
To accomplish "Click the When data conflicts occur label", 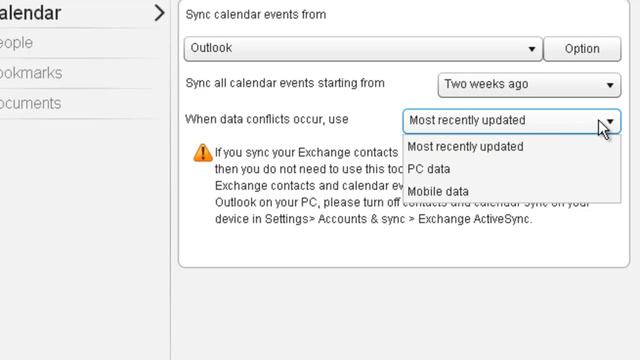I will coord(267,119).
